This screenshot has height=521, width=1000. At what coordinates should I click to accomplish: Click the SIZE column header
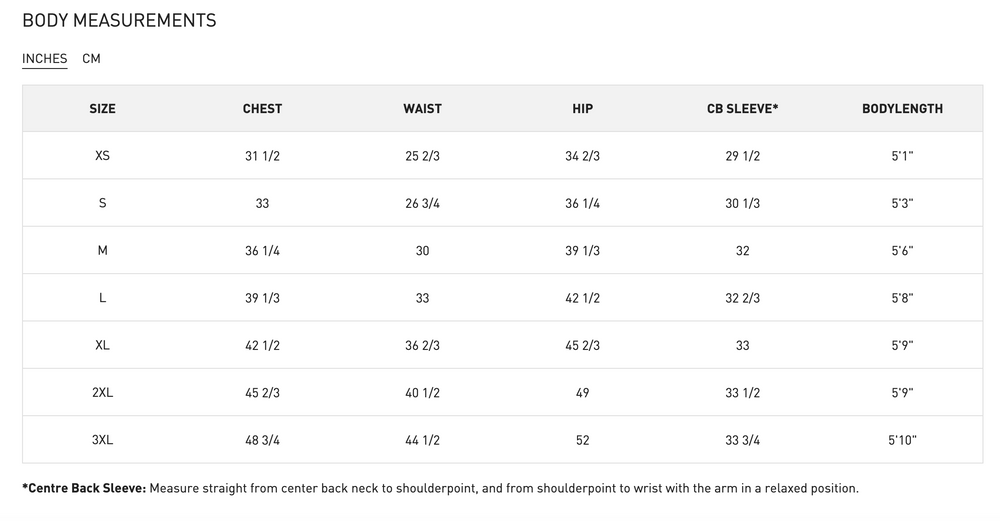102,108
